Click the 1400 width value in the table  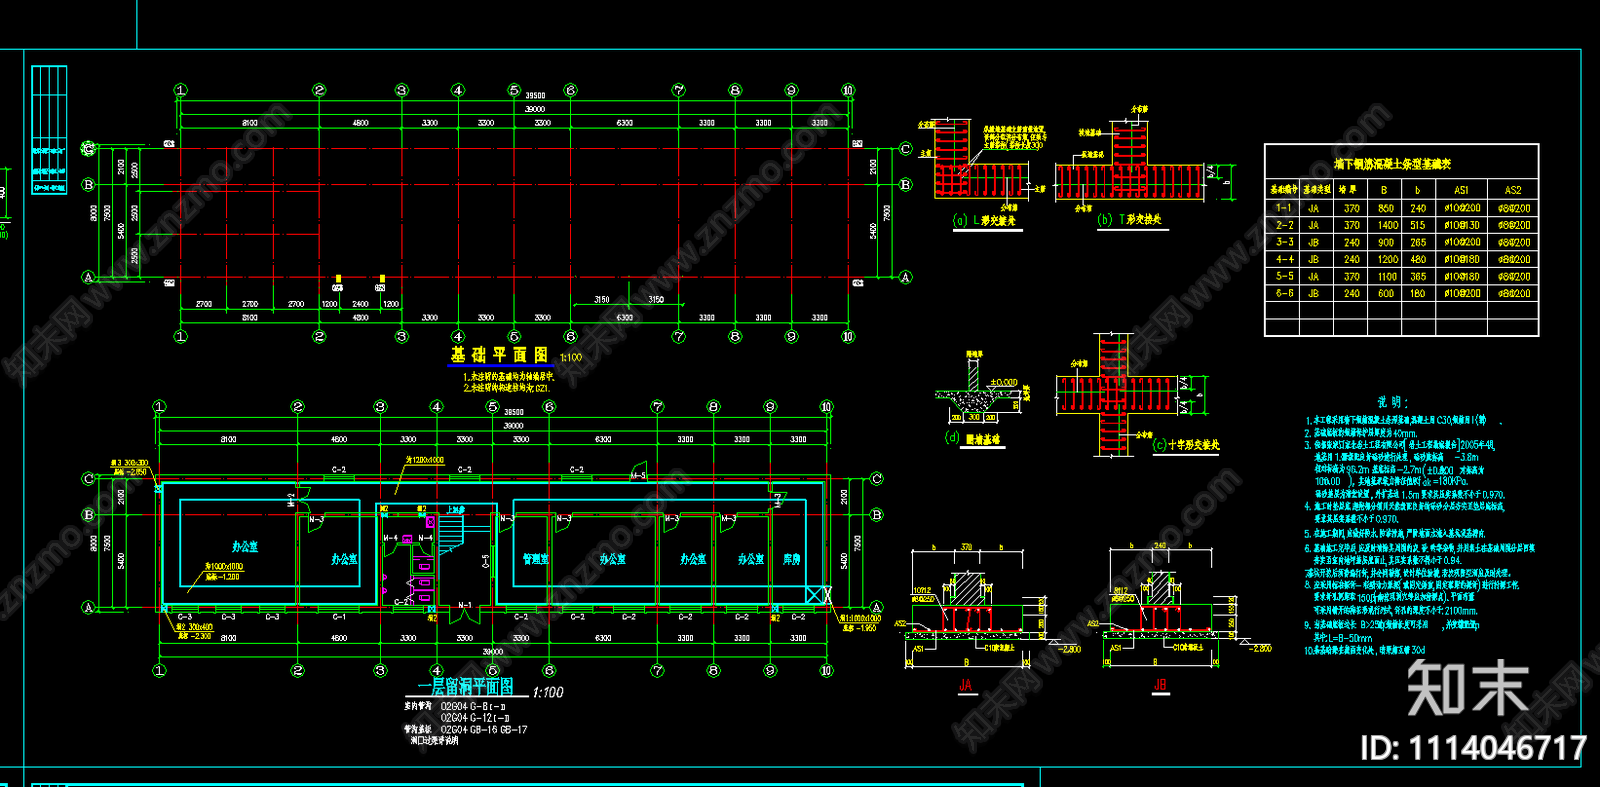point(1387,225)
